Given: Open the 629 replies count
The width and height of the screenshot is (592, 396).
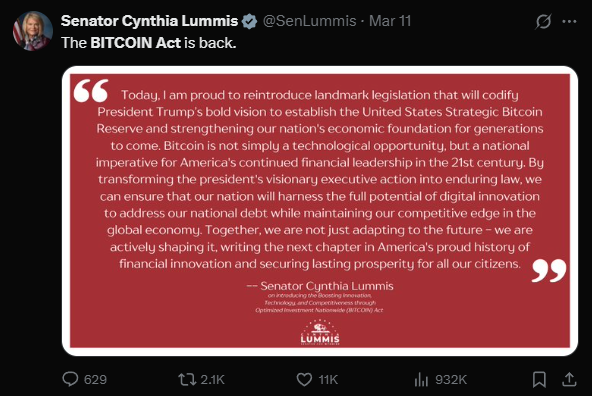Looking at the screenshot, I should [95, 379].
